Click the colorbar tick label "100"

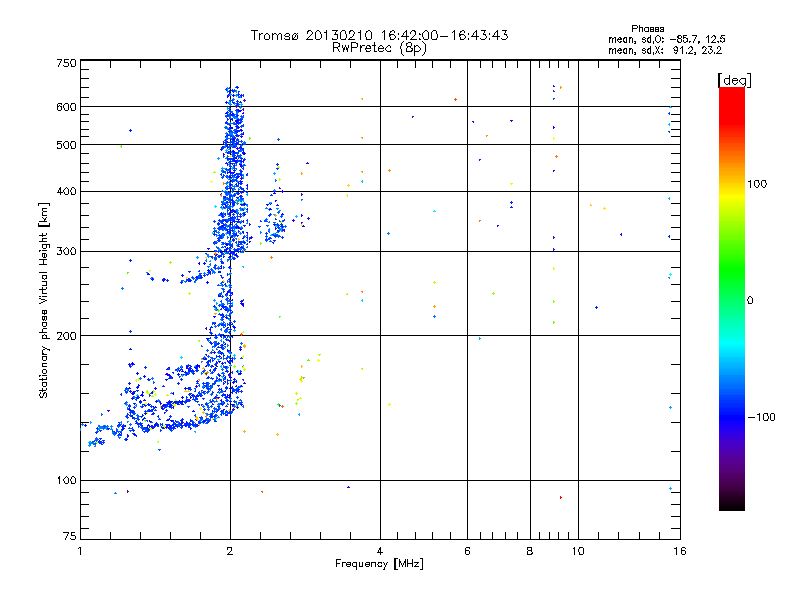point(757,184)
